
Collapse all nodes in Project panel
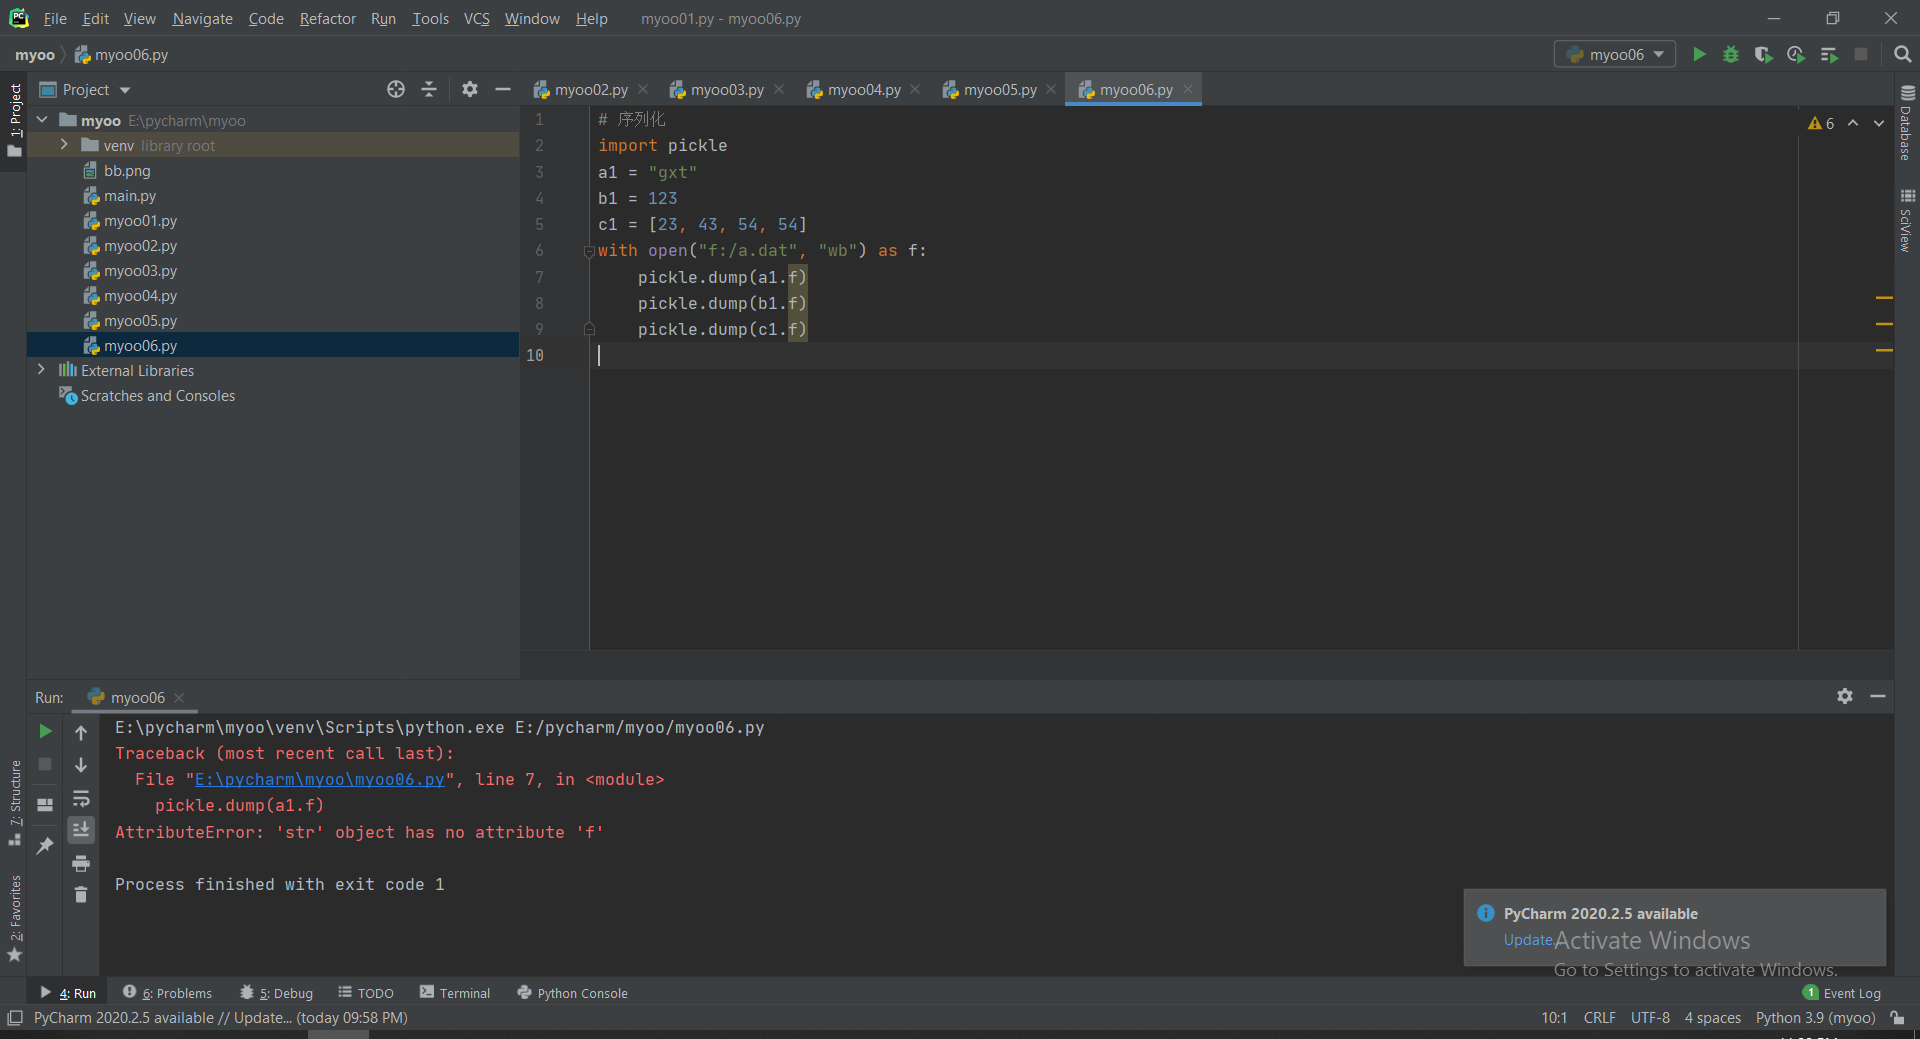coord(429,89)
